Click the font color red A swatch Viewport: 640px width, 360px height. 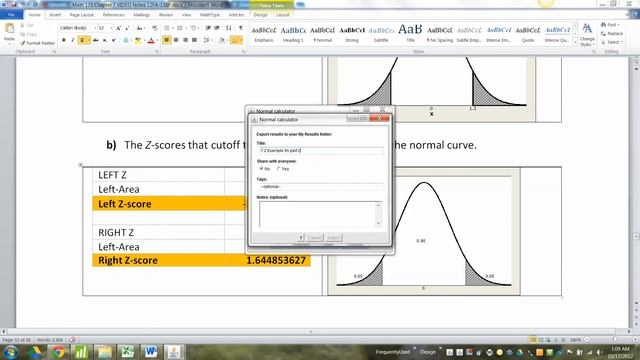point(151,40)
